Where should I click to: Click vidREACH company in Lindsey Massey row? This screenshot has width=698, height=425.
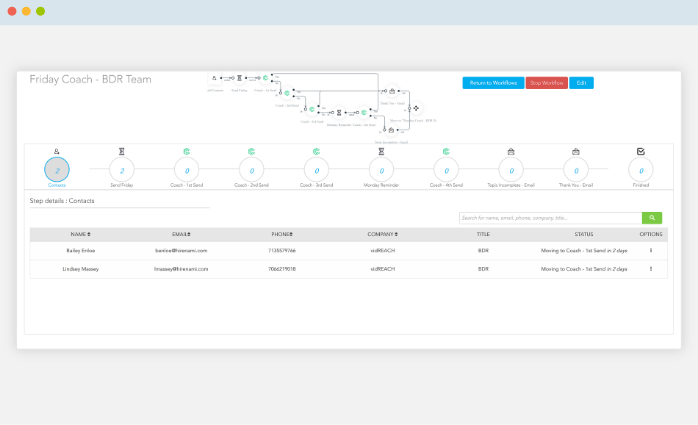point(383,269)
